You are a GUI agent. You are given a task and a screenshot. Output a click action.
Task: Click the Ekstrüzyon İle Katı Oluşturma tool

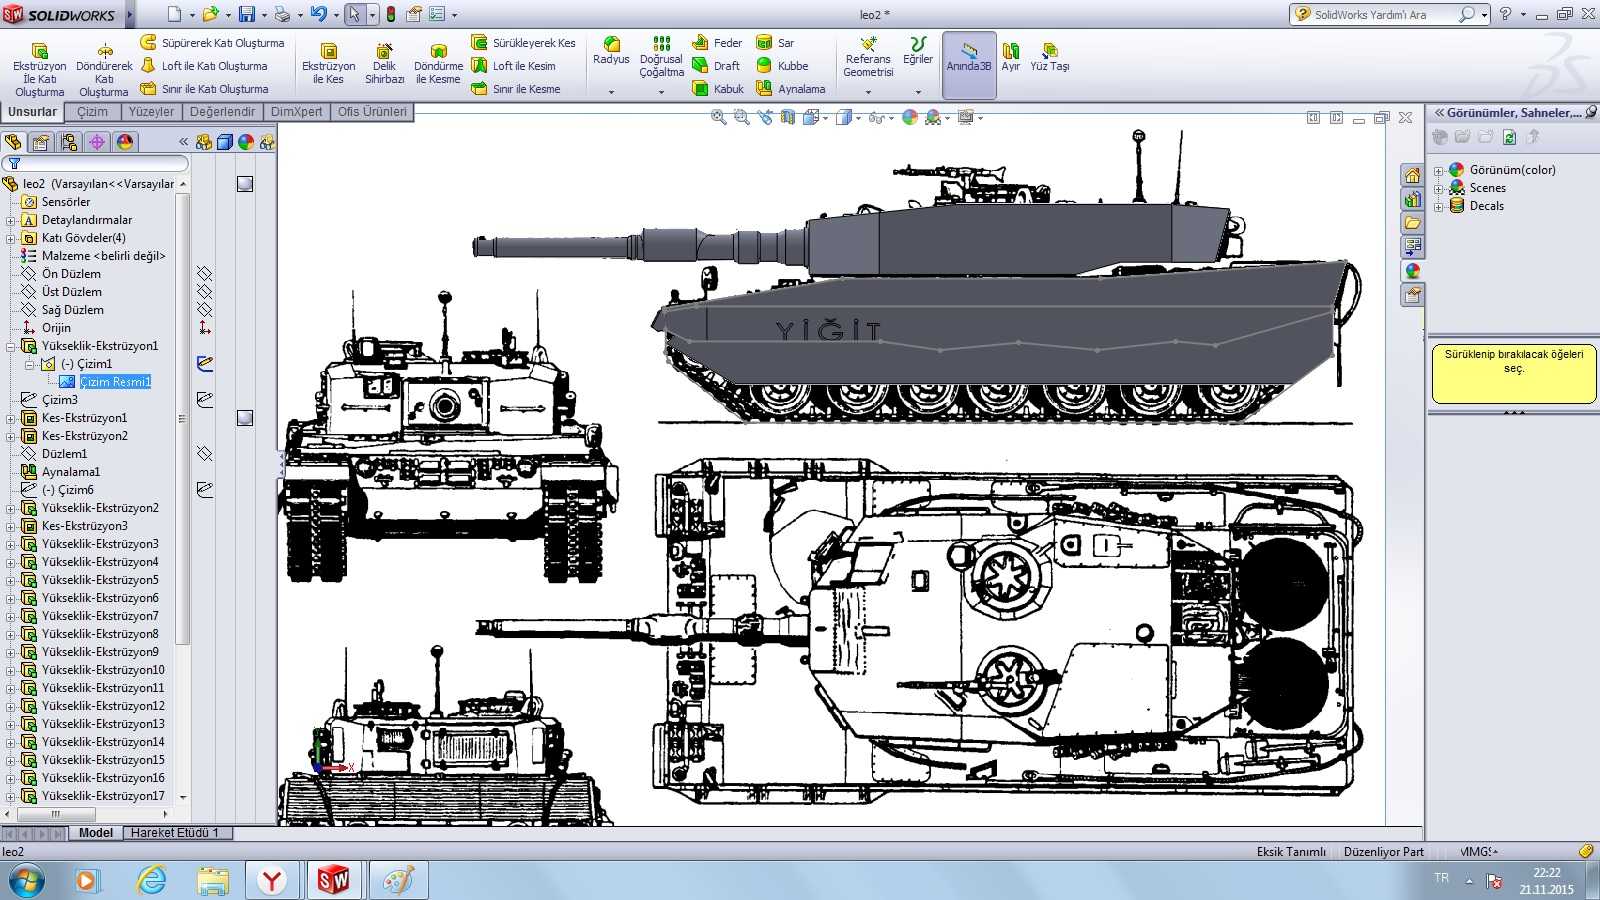point(39,68)
